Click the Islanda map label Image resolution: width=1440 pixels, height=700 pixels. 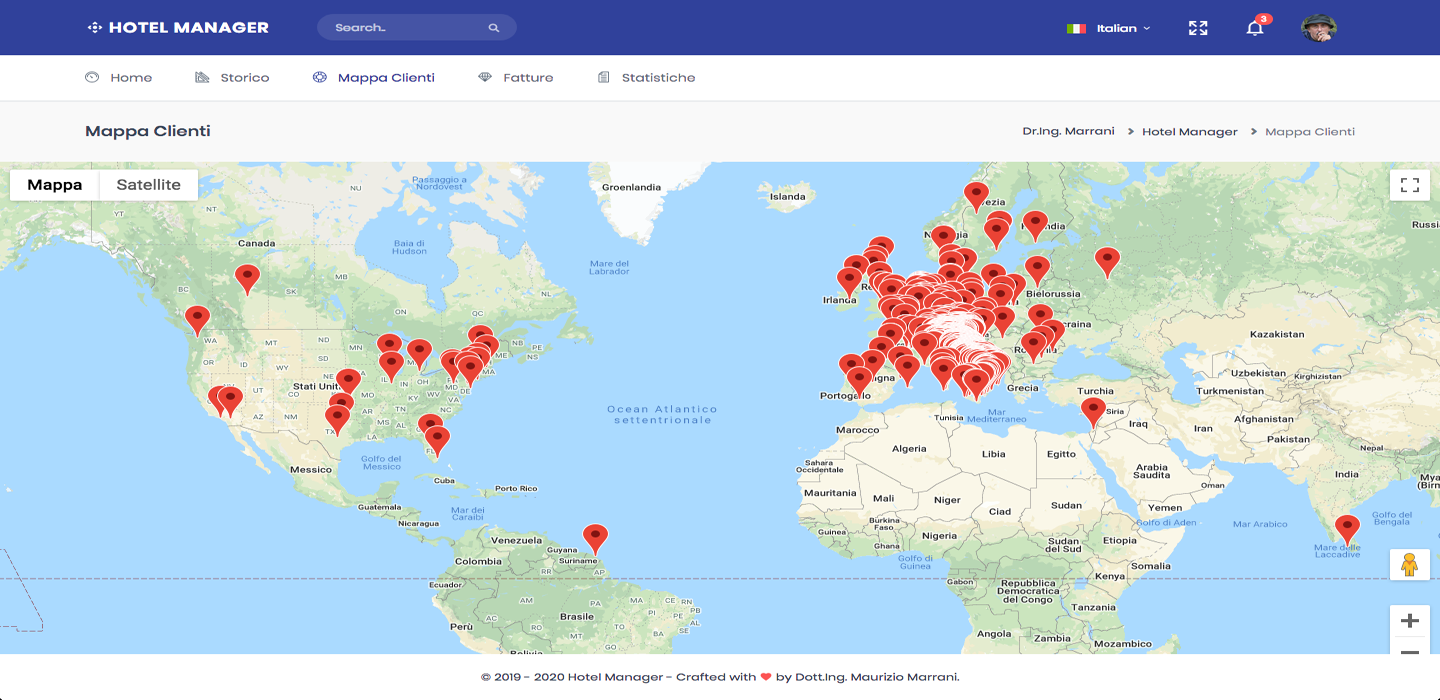(787, 197)
